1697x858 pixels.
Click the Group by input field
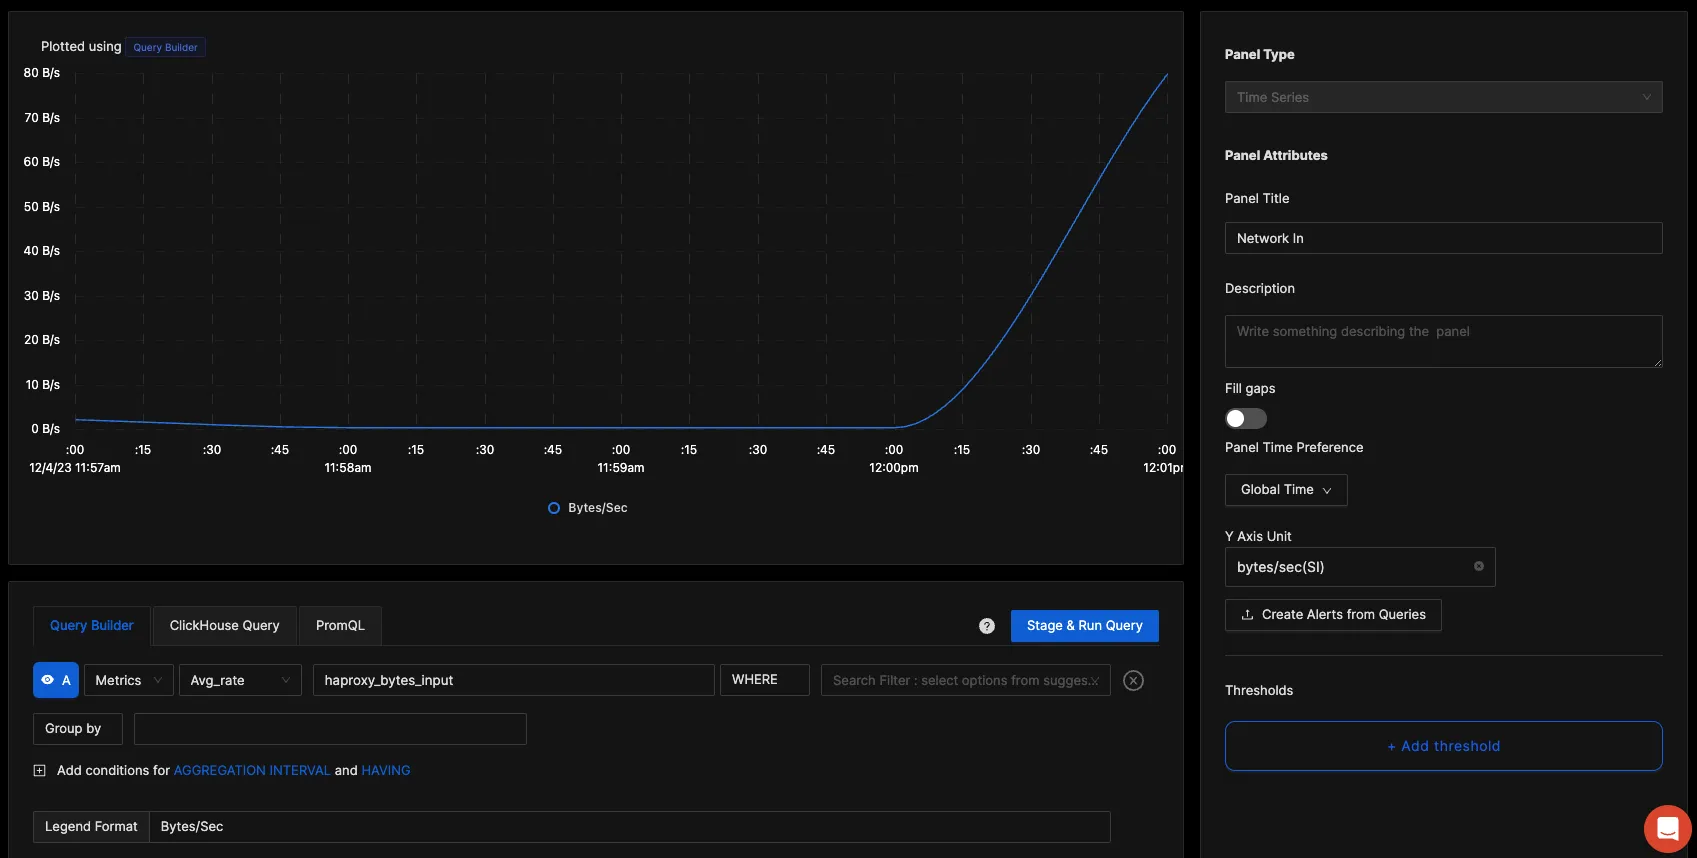330,729
